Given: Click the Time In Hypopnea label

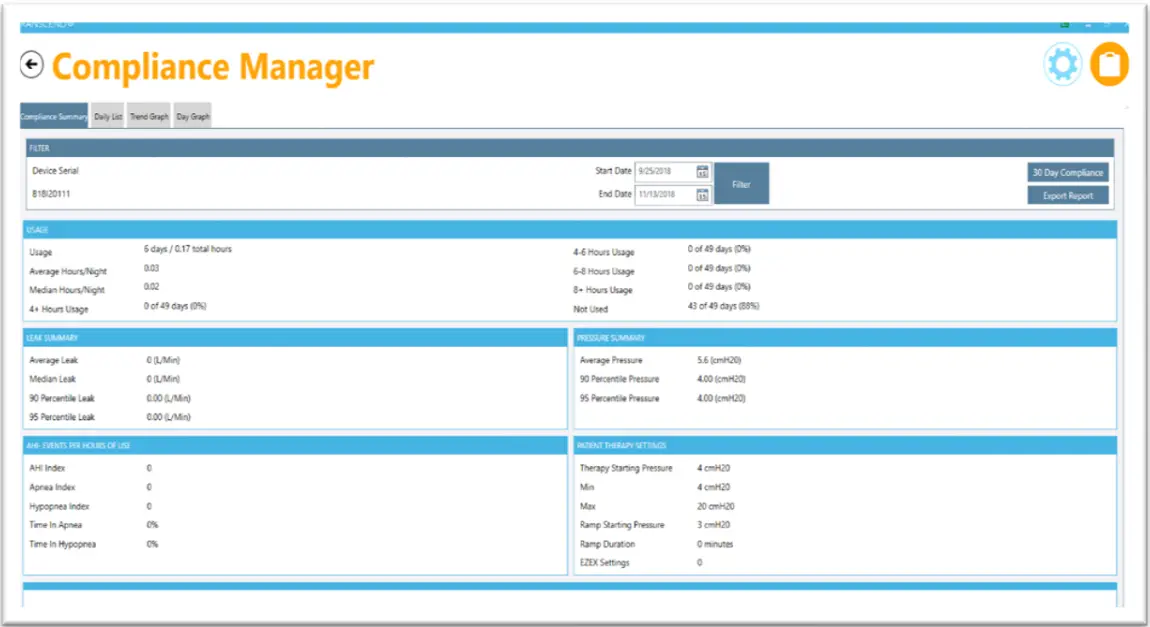Looking at the screenshot, I should [62, 544].
